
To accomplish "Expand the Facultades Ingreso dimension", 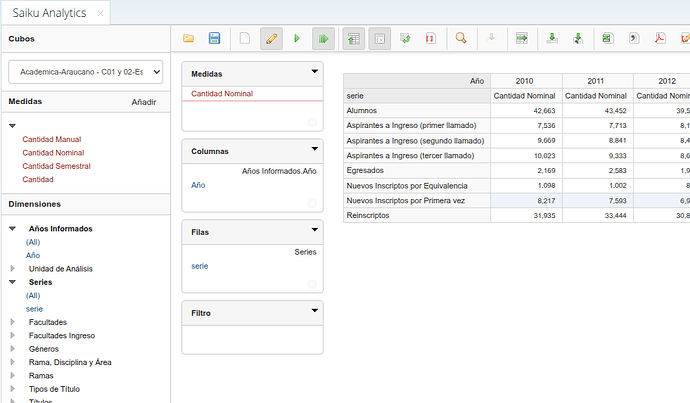I will tap(12, 336).
